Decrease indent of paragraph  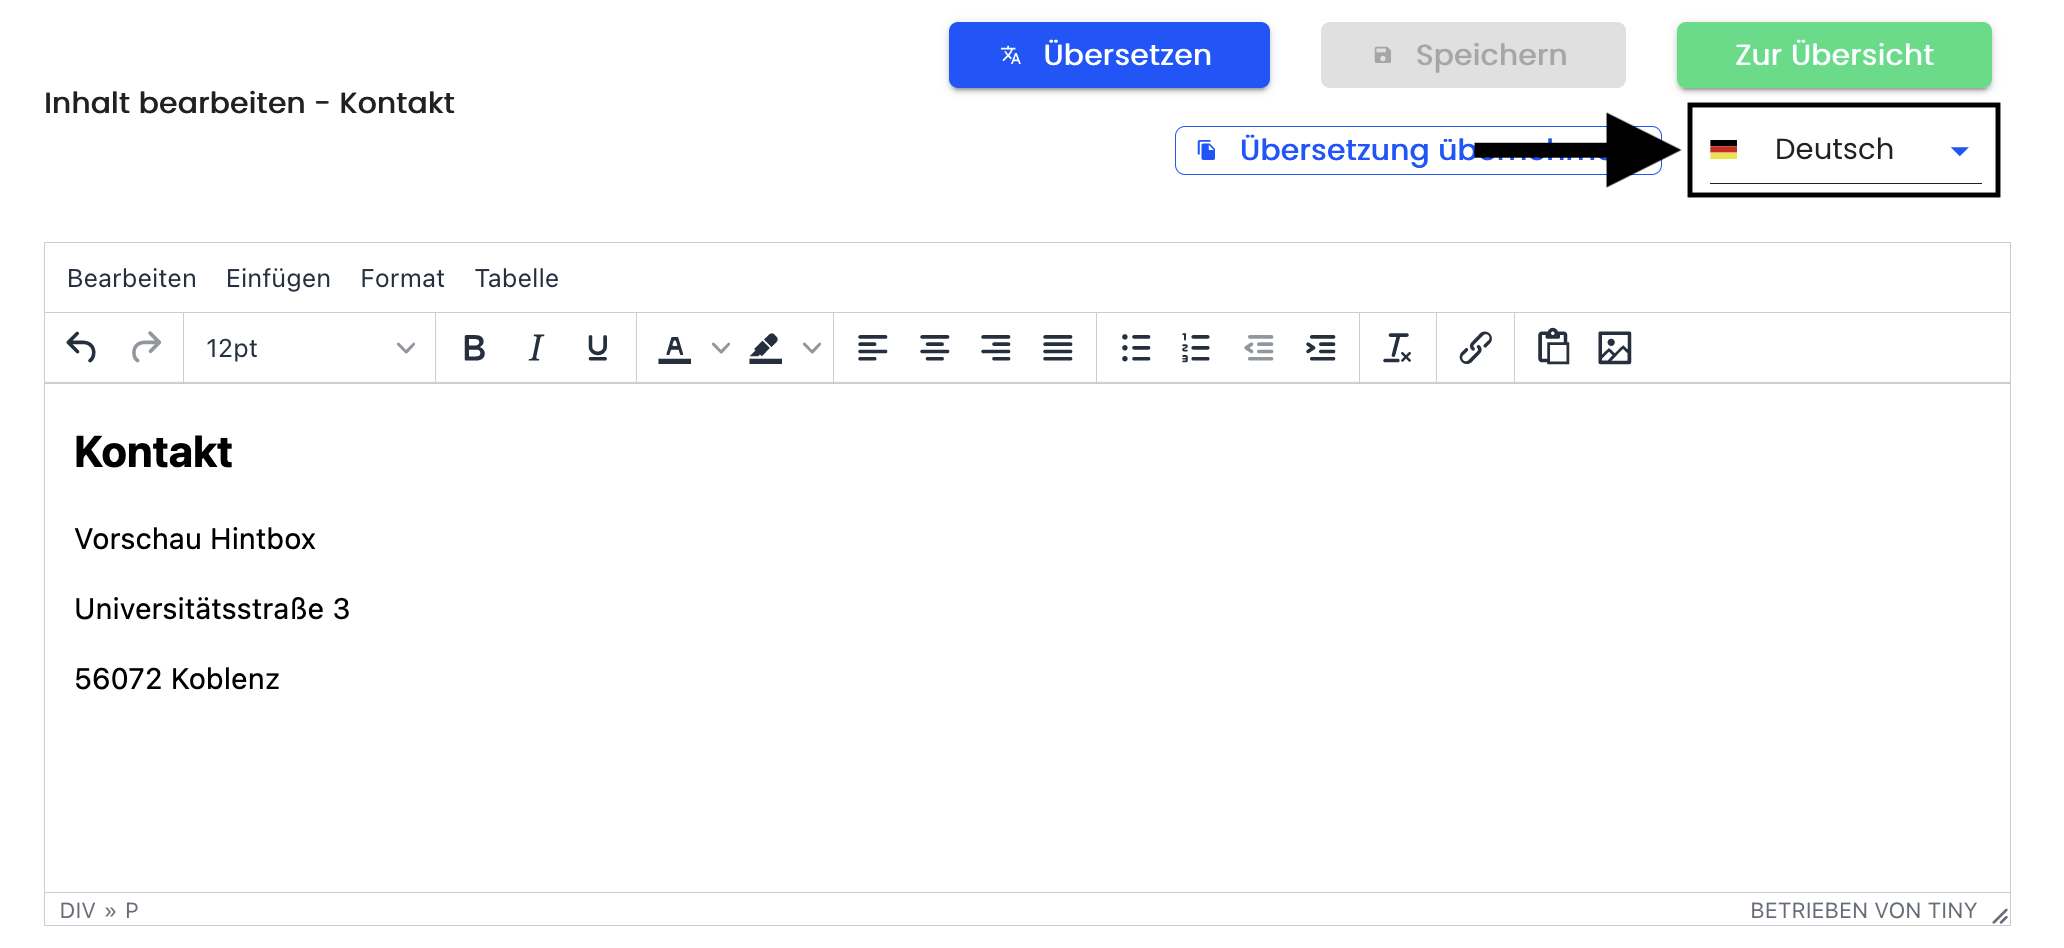pos(1259,348)
